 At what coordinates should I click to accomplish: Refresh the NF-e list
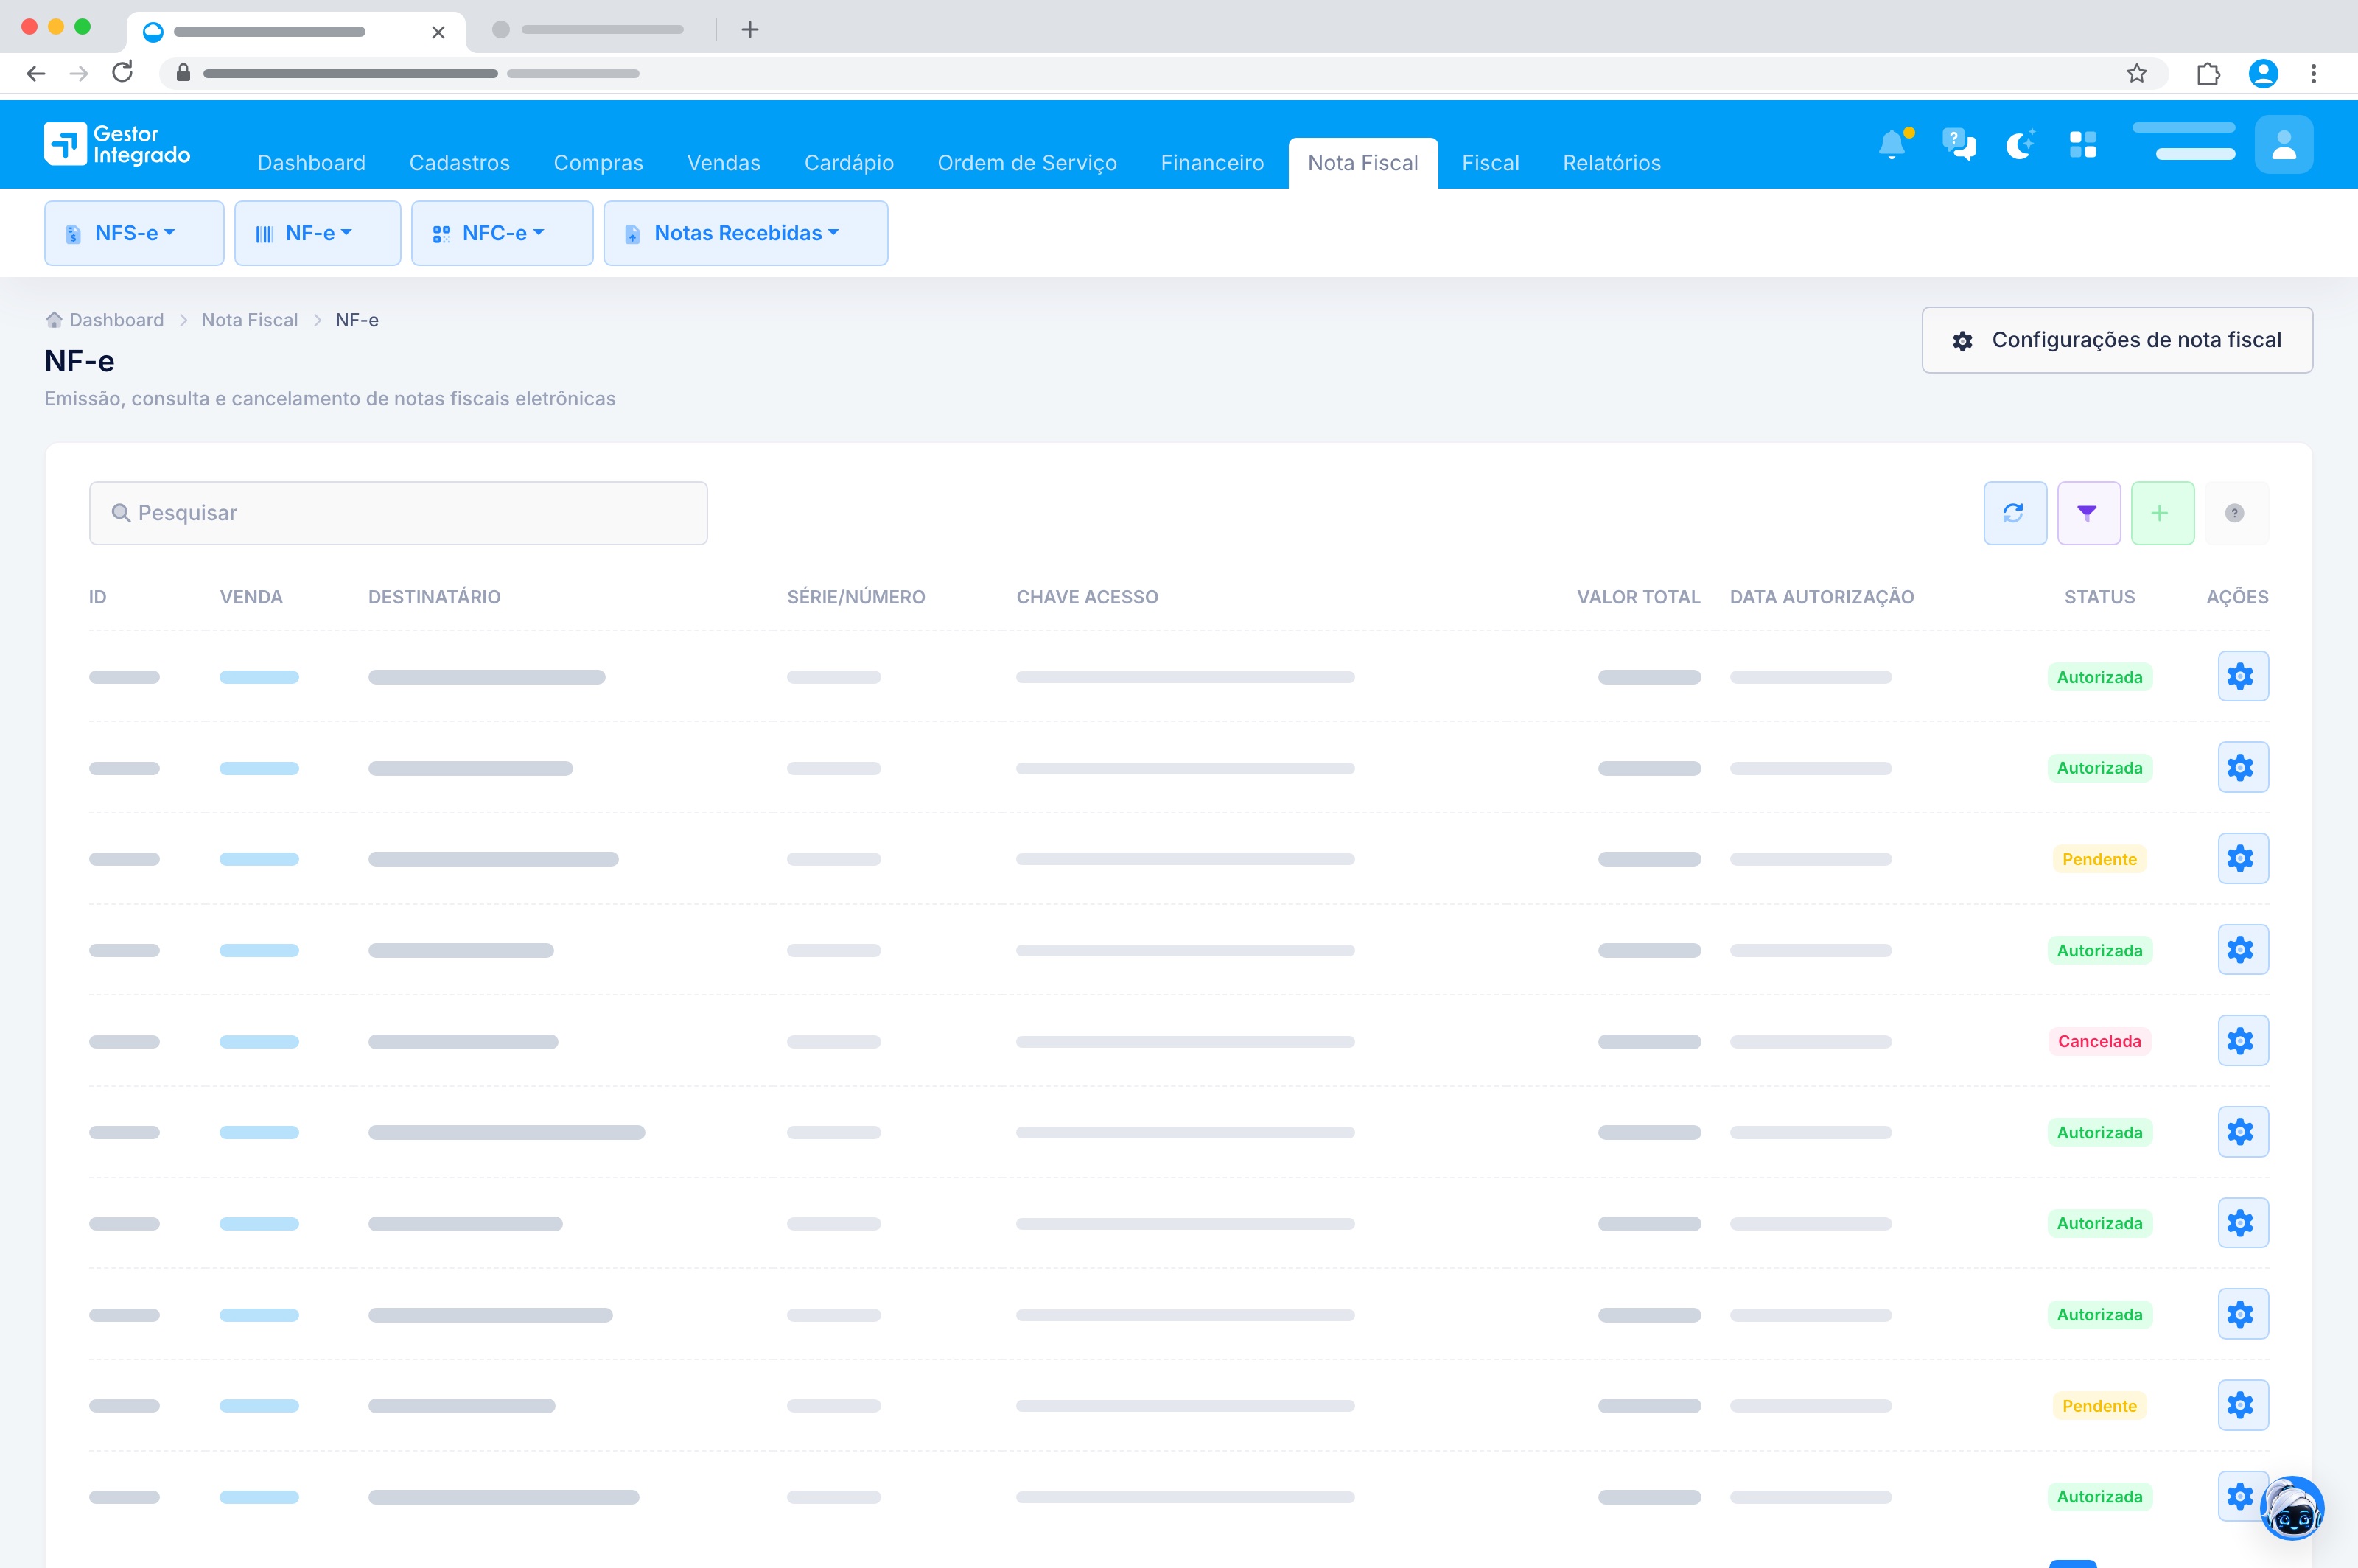pos(2014,513)
